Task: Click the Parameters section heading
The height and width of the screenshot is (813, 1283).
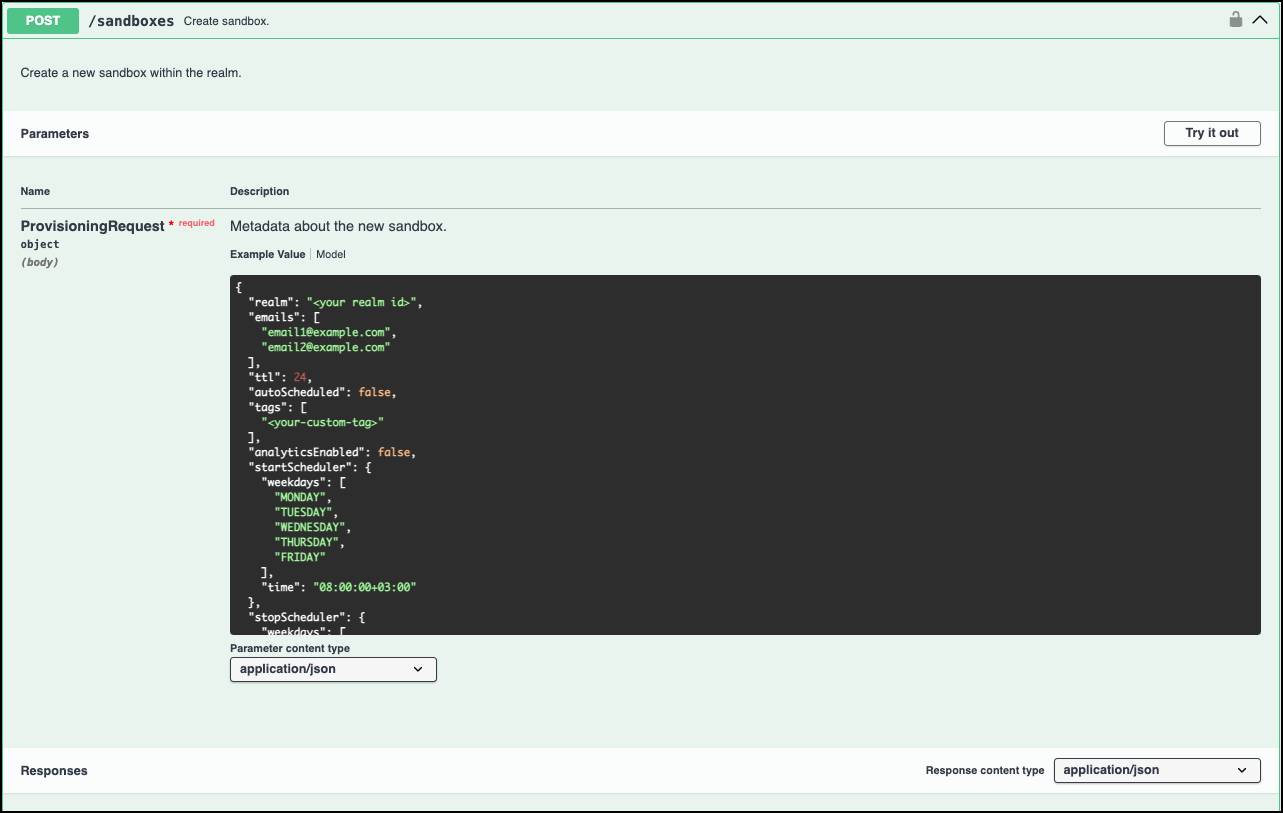Action: click(x=55, y=134)
